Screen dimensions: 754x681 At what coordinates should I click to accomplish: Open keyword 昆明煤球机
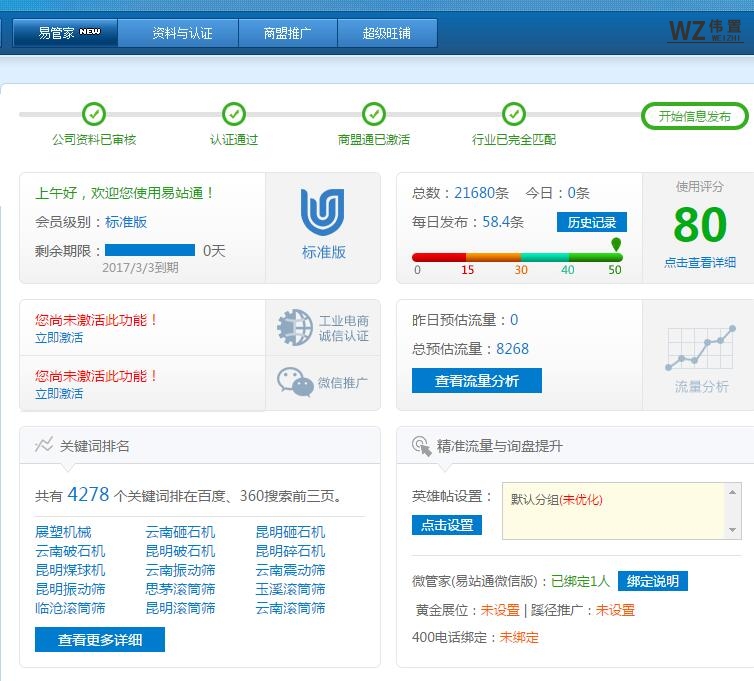(70, 570)
